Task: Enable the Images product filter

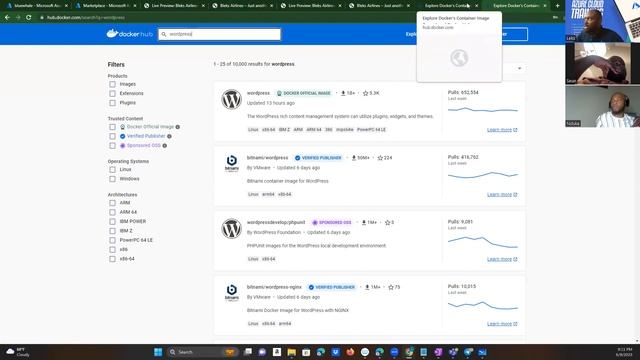Action: click(112, 84)
